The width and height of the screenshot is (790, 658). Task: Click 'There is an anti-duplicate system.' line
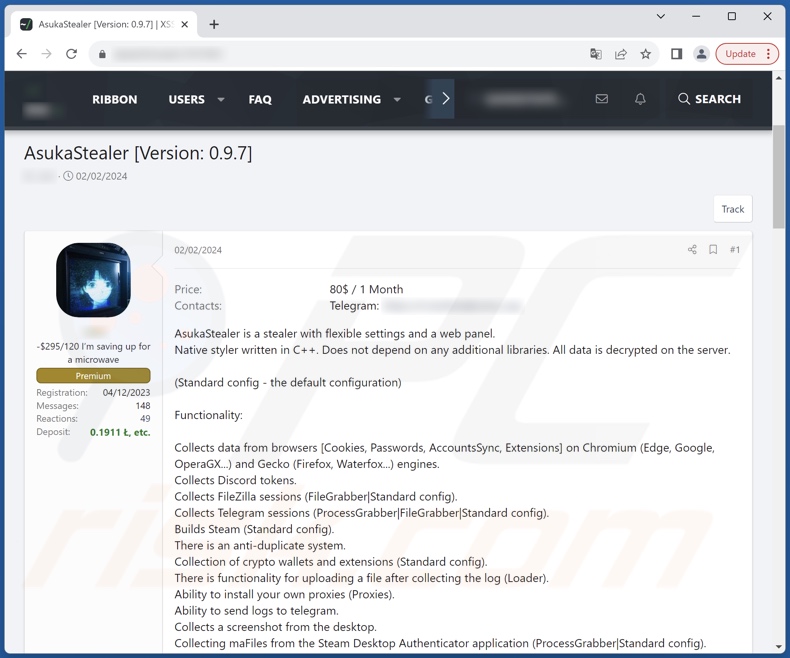point(260,545)
